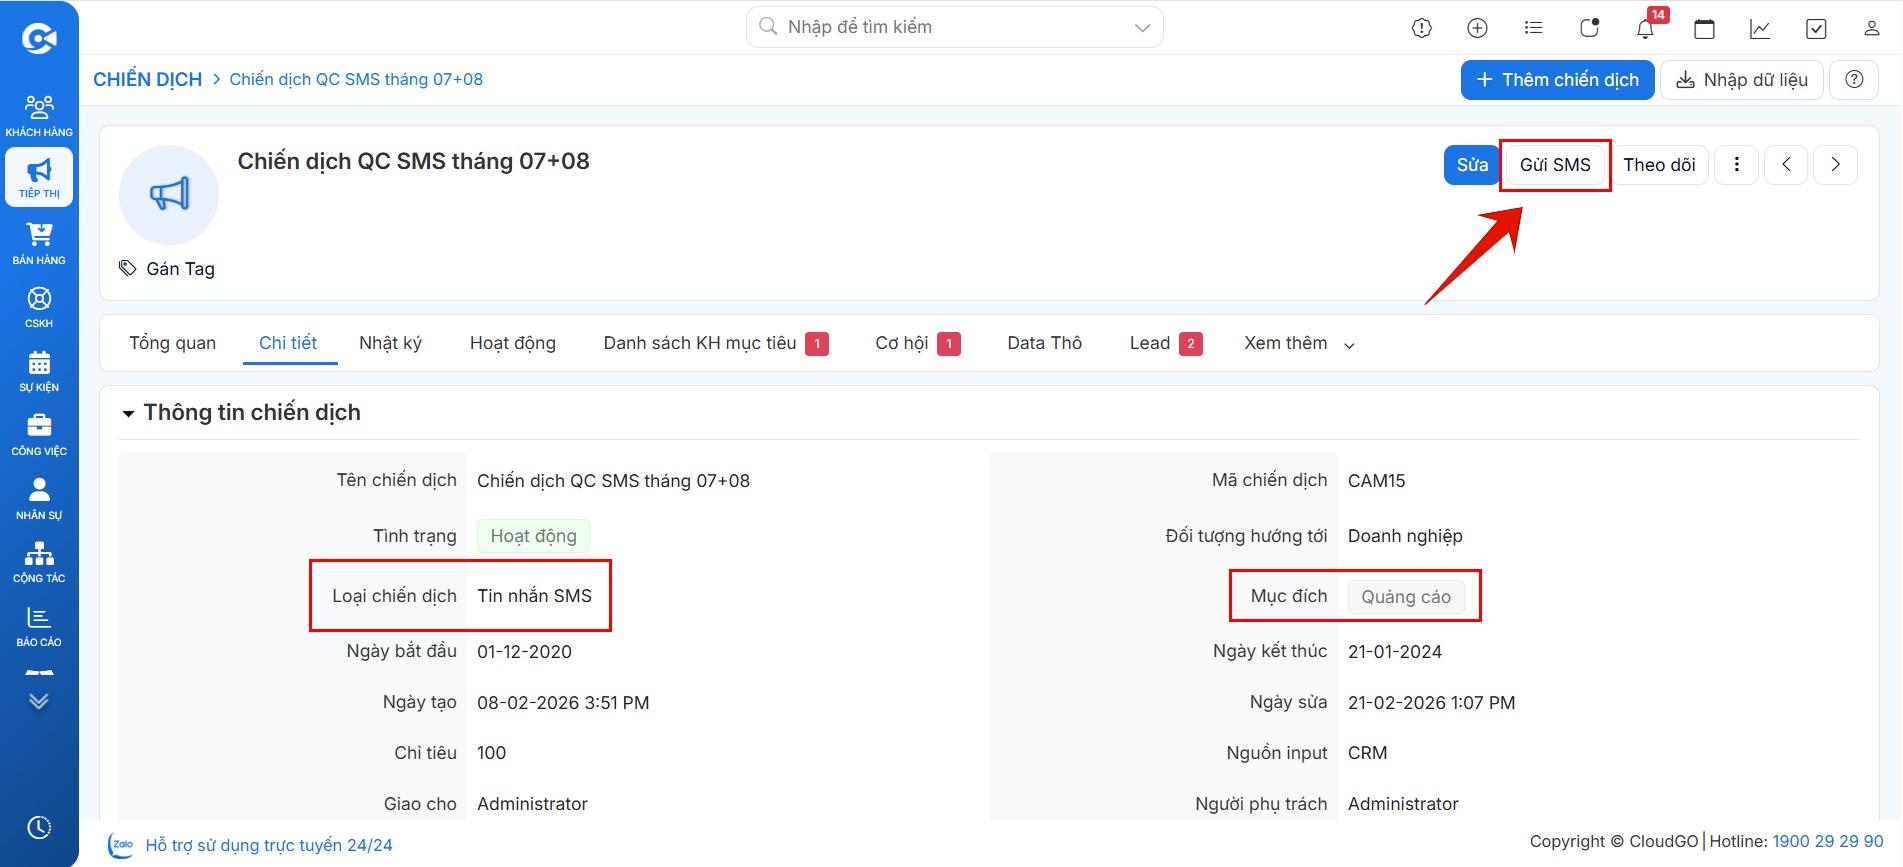Open the Sự kiện calendar module

(39, 370)
